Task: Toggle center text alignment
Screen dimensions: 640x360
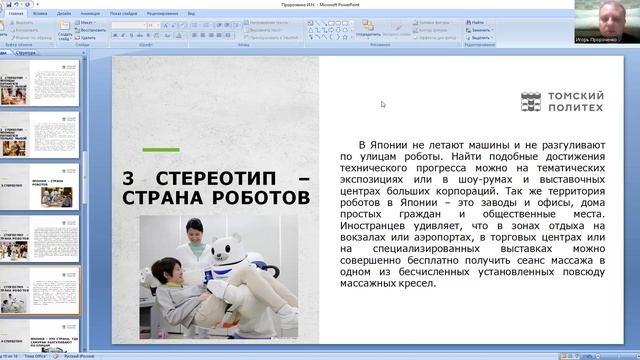Action: tap(202, 36)
